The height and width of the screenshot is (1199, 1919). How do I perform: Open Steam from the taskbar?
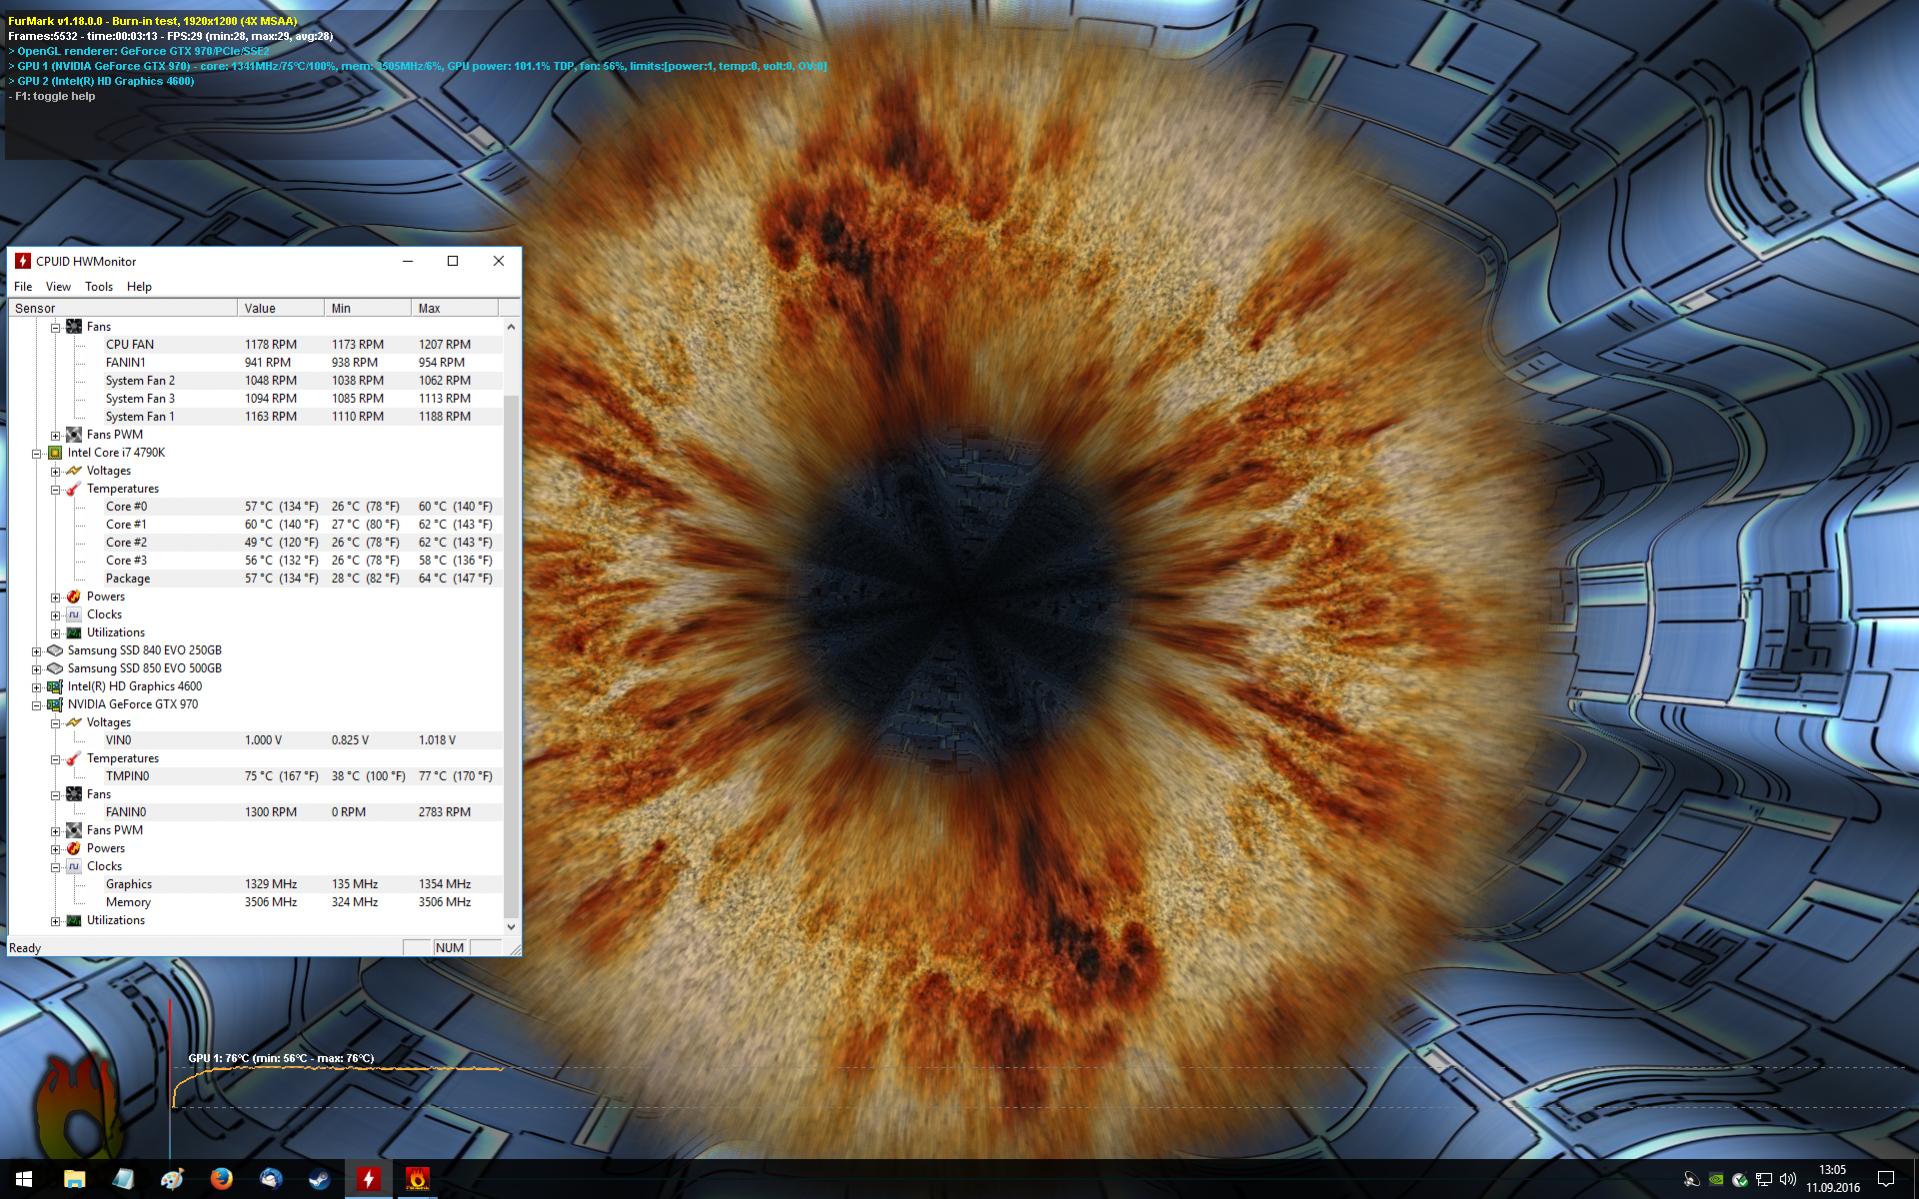319,1179
